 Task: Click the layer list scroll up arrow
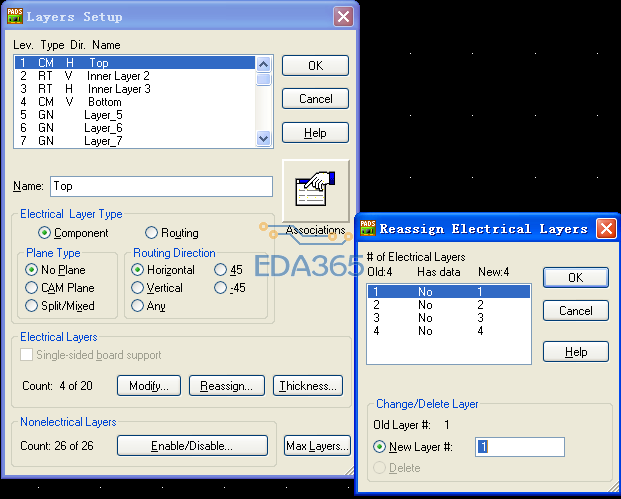pos(264,64)
